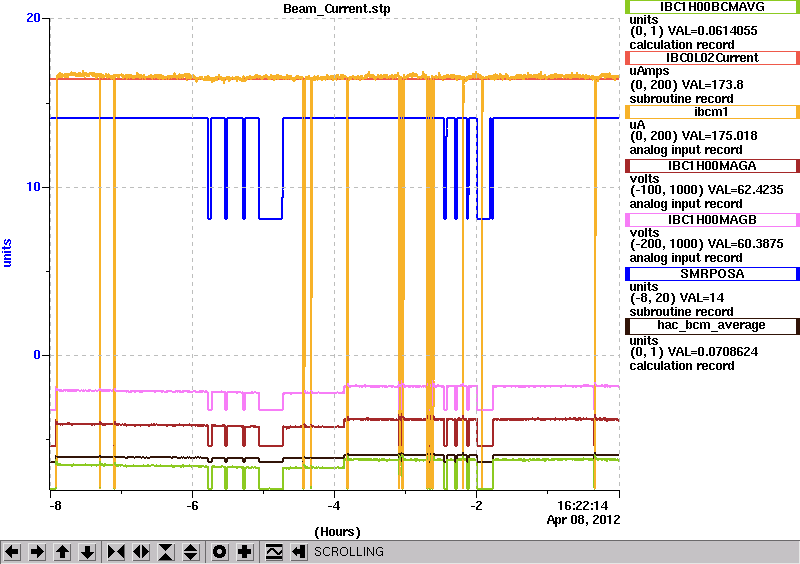800x564 pixels.
Task: Click the 'uAmps' units label
Action: 649,71
